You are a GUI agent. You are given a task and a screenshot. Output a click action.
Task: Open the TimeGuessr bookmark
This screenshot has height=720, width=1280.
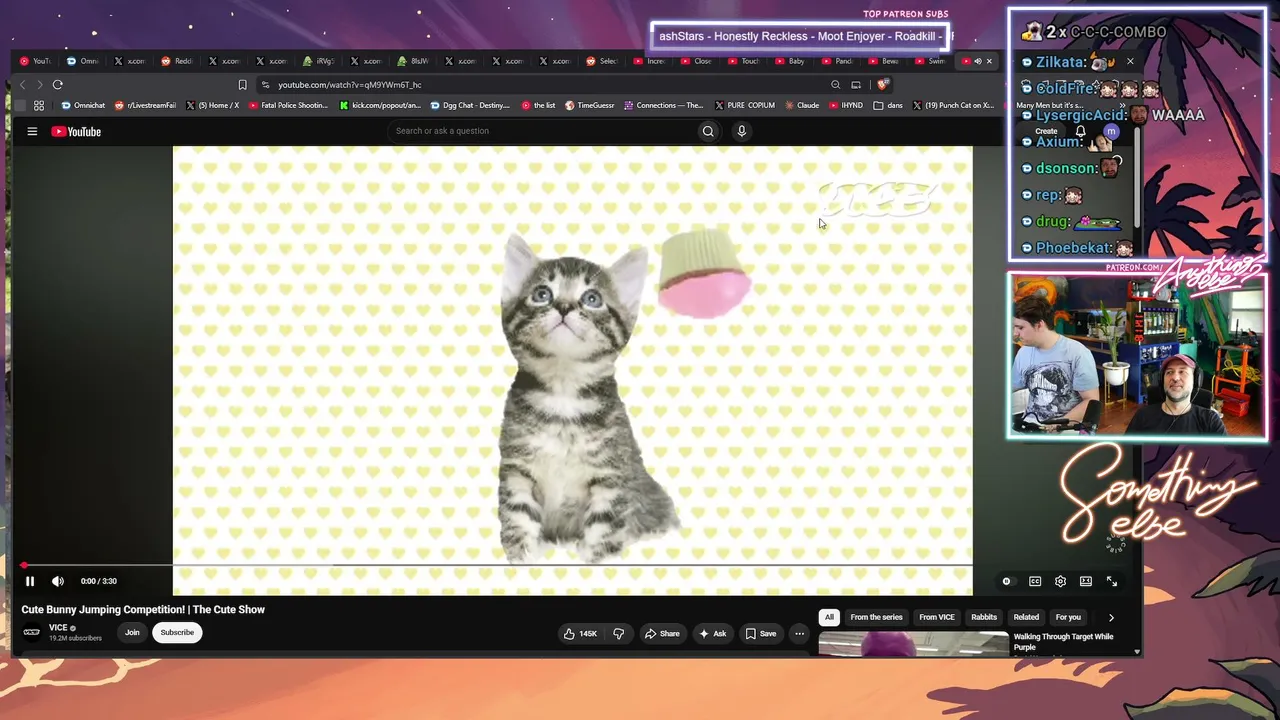(589, 105)
